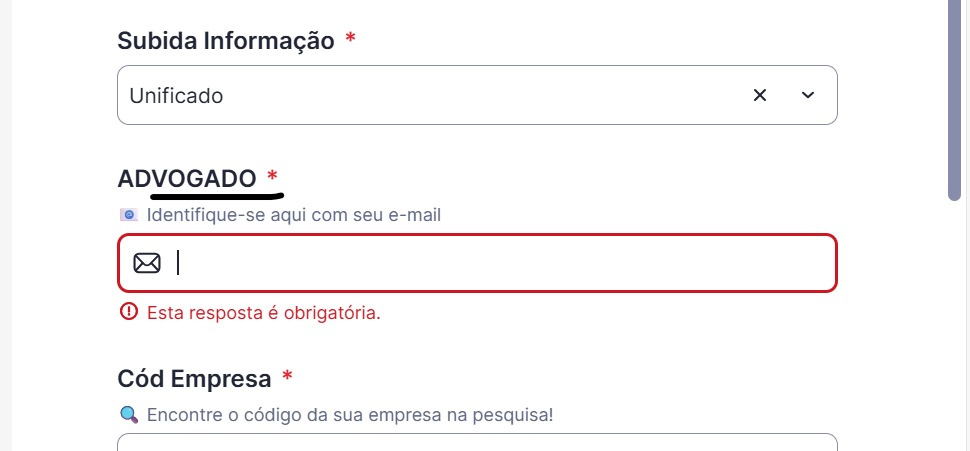Focus the ADVOGADO e-mail input field
The image size is (970, 451).
click(x=477, y=264)
